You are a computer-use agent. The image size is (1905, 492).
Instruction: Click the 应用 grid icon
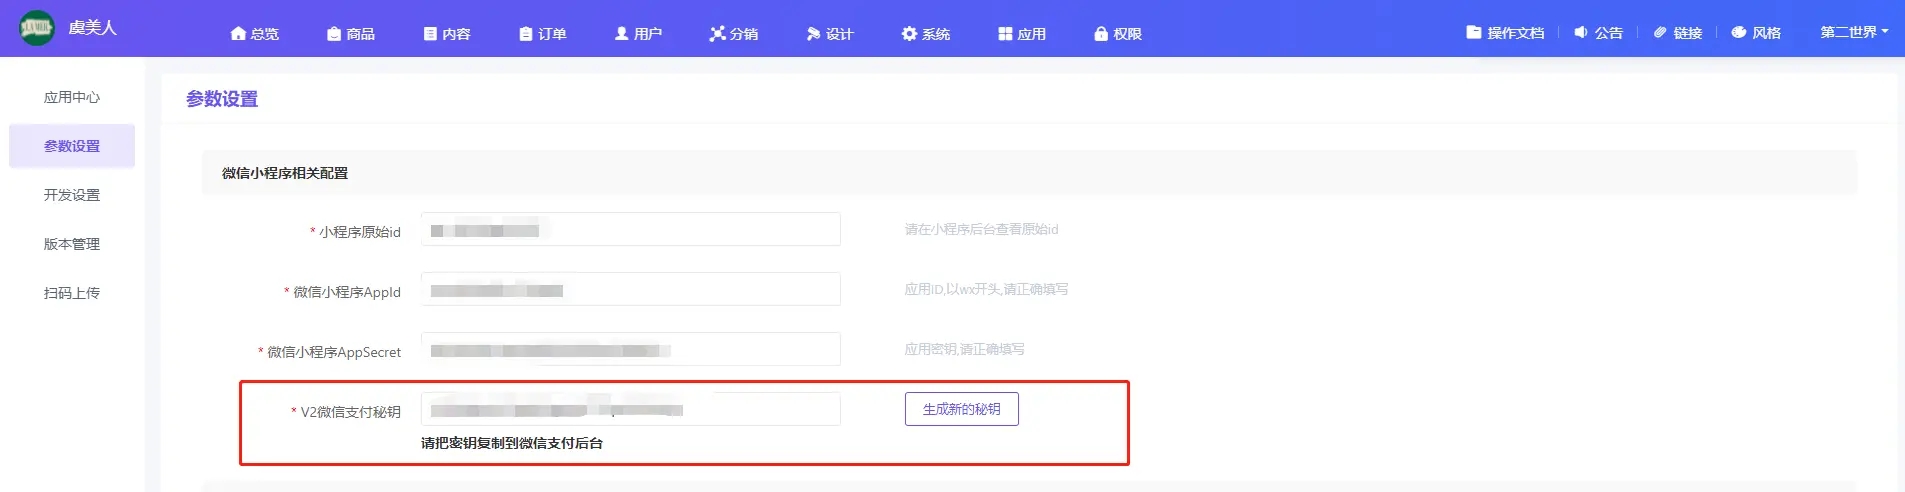tap(1005, 34)
